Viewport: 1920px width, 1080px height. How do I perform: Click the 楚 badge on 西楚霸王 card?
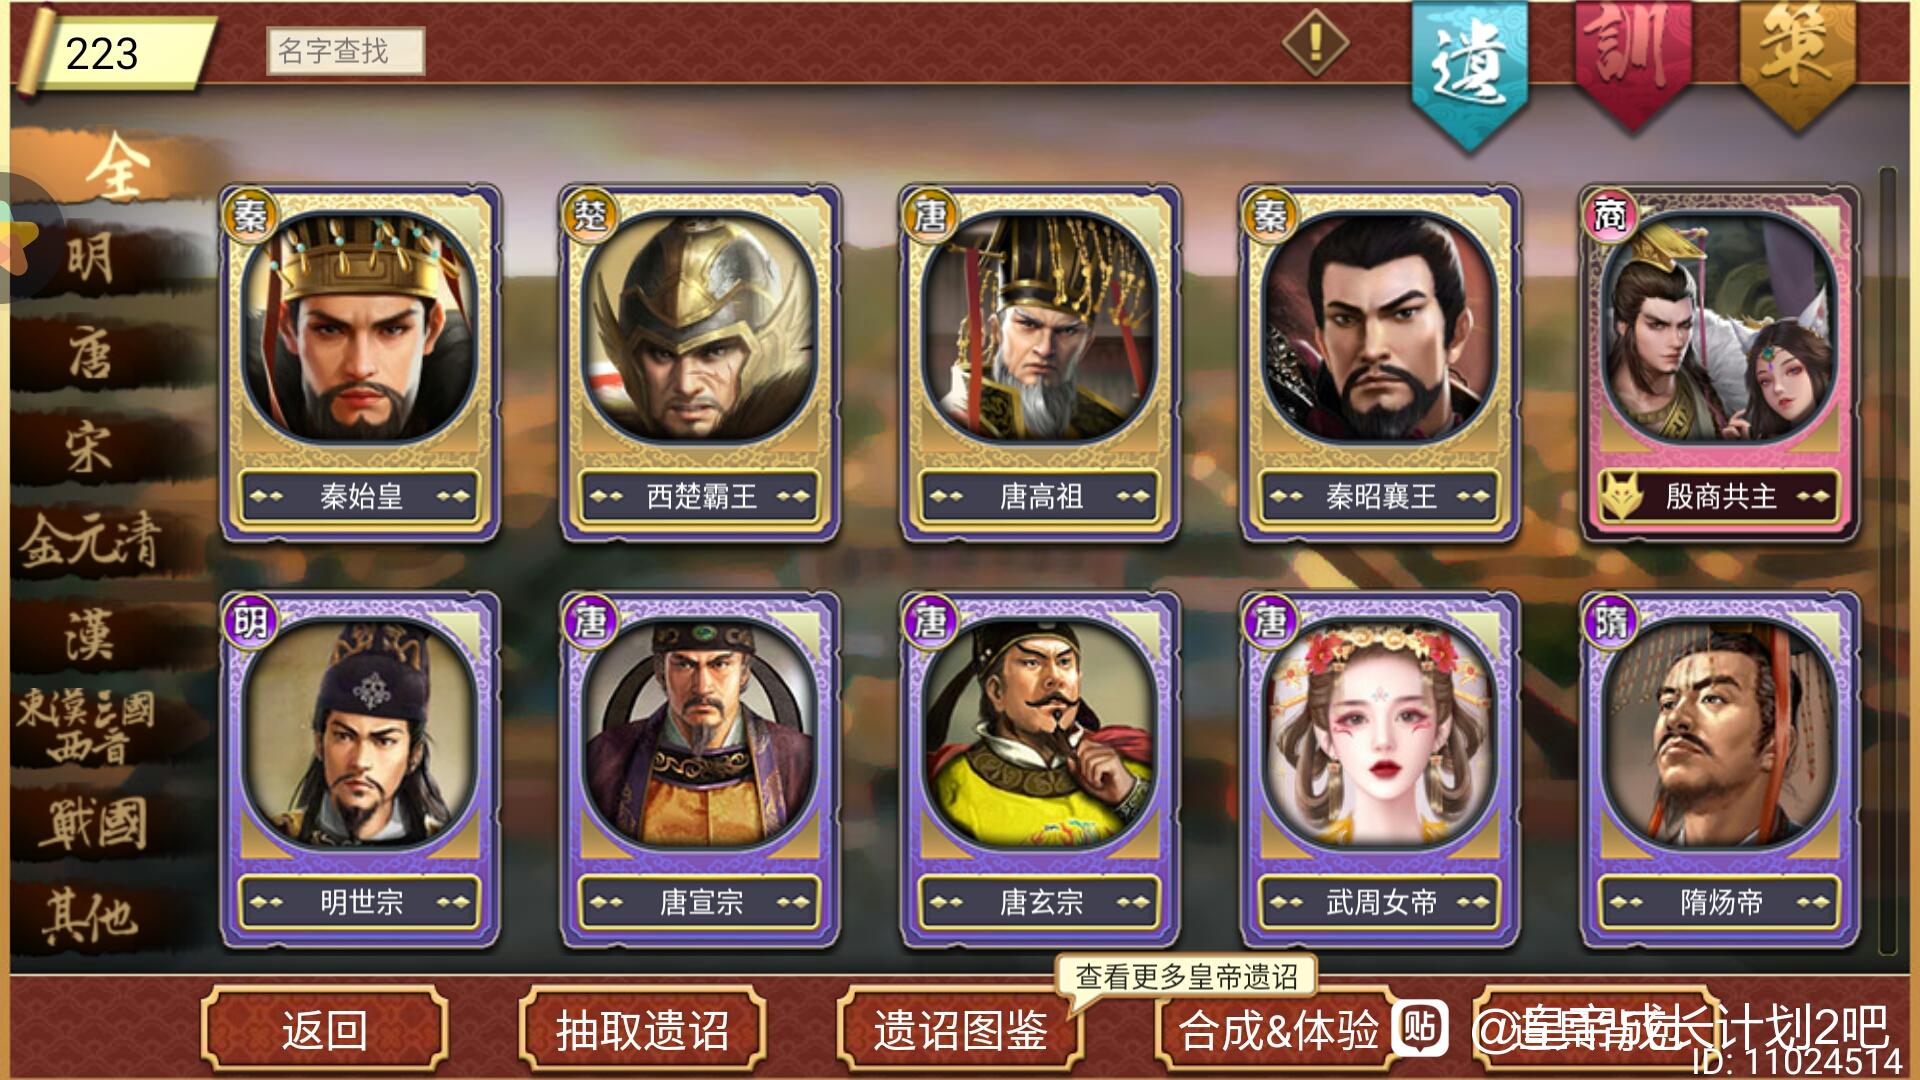click(589, 214)
